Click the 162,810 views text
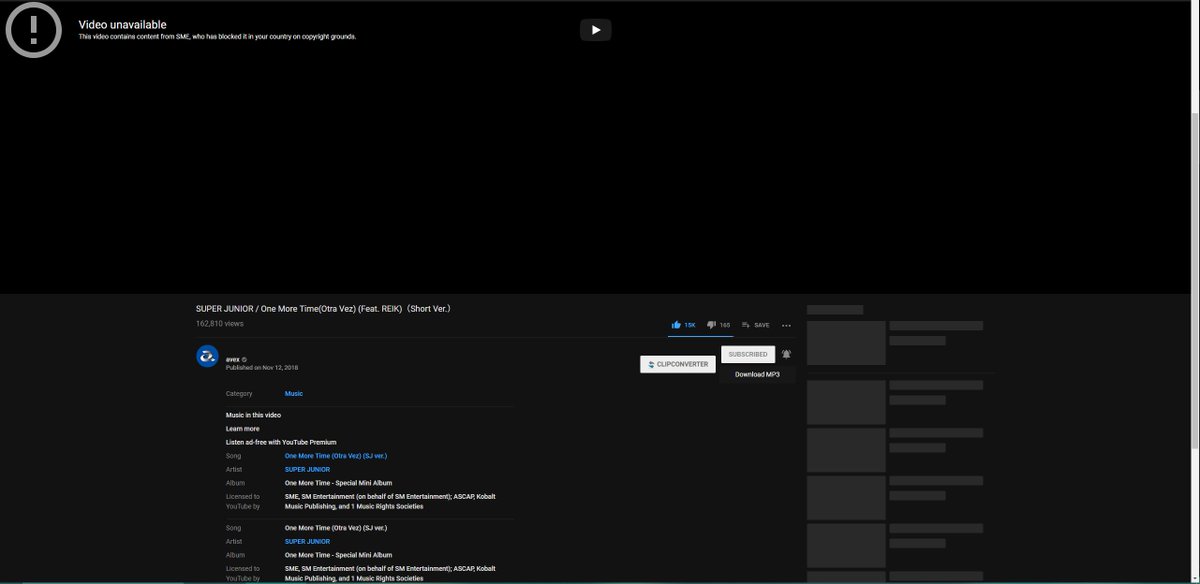Screen dimensions: 1200x584 tap(219, 324)
